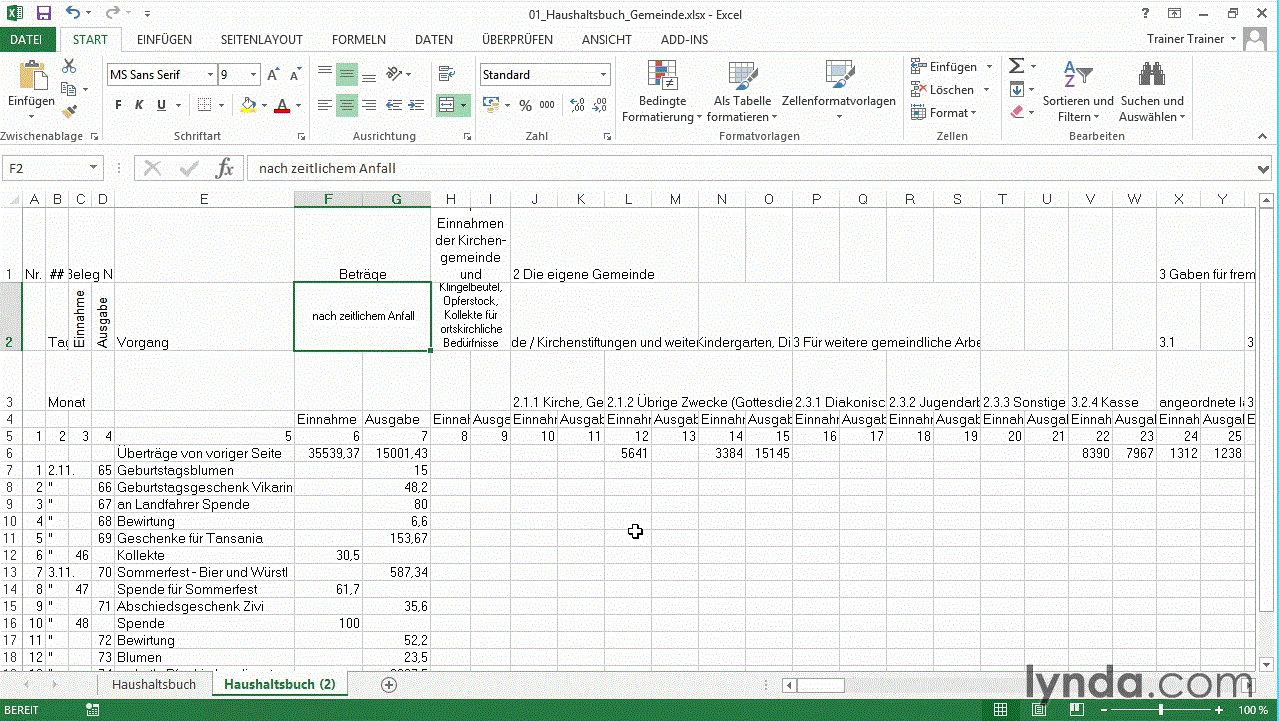The width and height of the screenshot is (1279, 721).
Task: Click the red font color swatch
Action: pyautogui.click(x=282, y=105)
